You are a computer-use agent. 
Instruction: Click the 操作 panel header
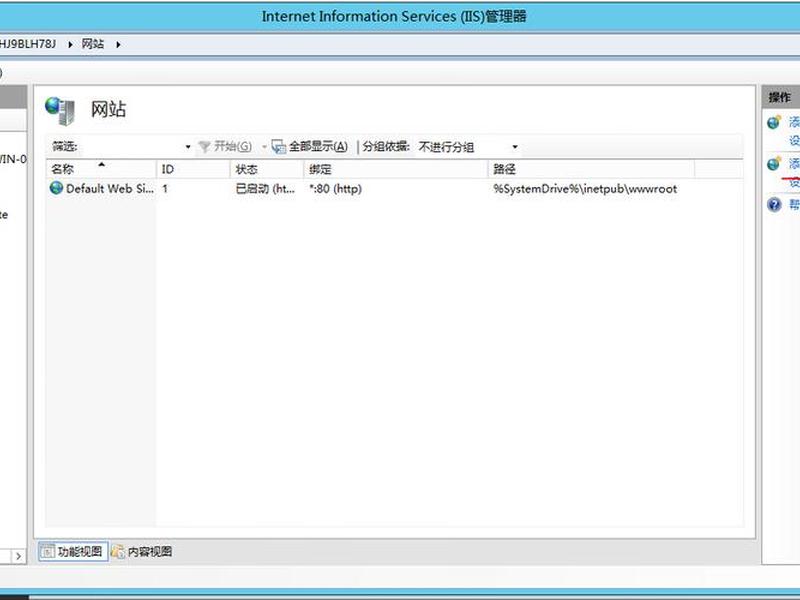pos(781,97)
